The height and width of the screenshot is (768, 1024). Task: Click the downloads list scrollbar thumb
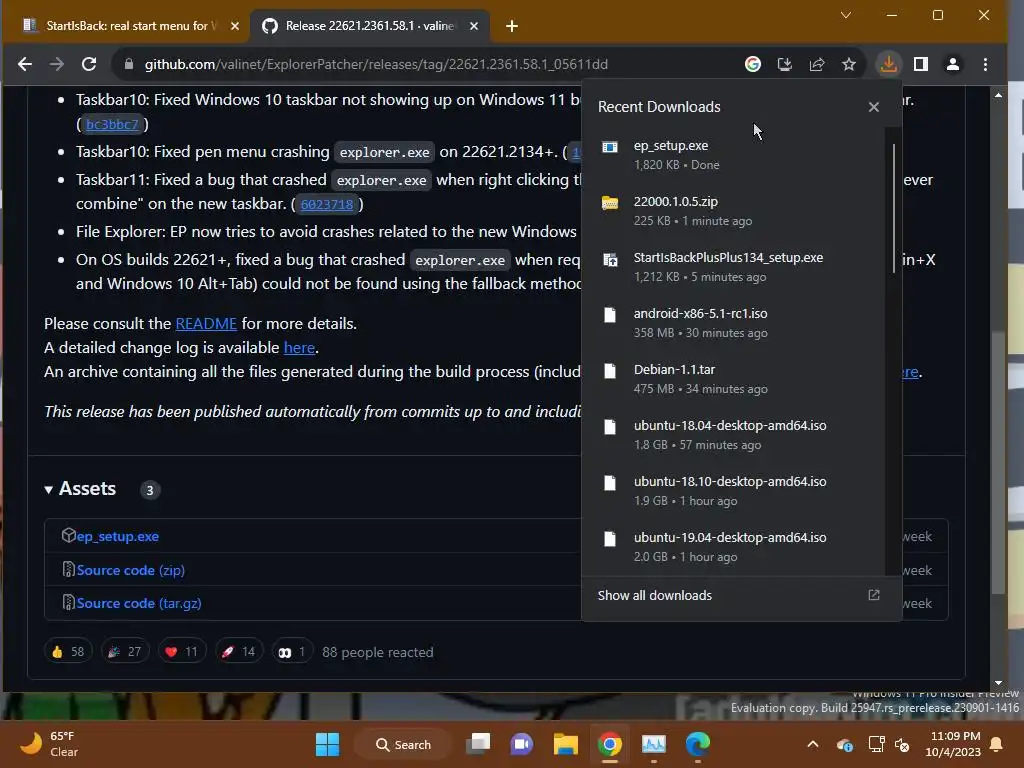893,208
